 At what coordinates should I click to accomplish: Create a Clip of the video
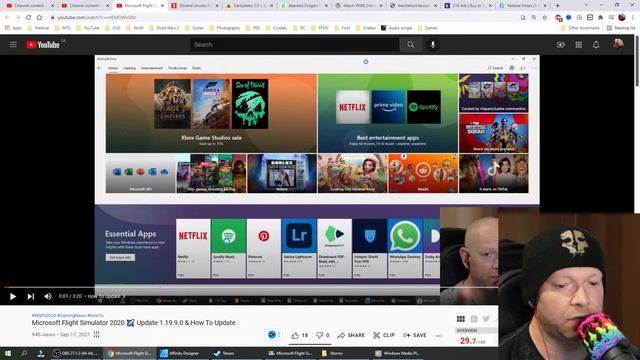click(x=384, y=335)
